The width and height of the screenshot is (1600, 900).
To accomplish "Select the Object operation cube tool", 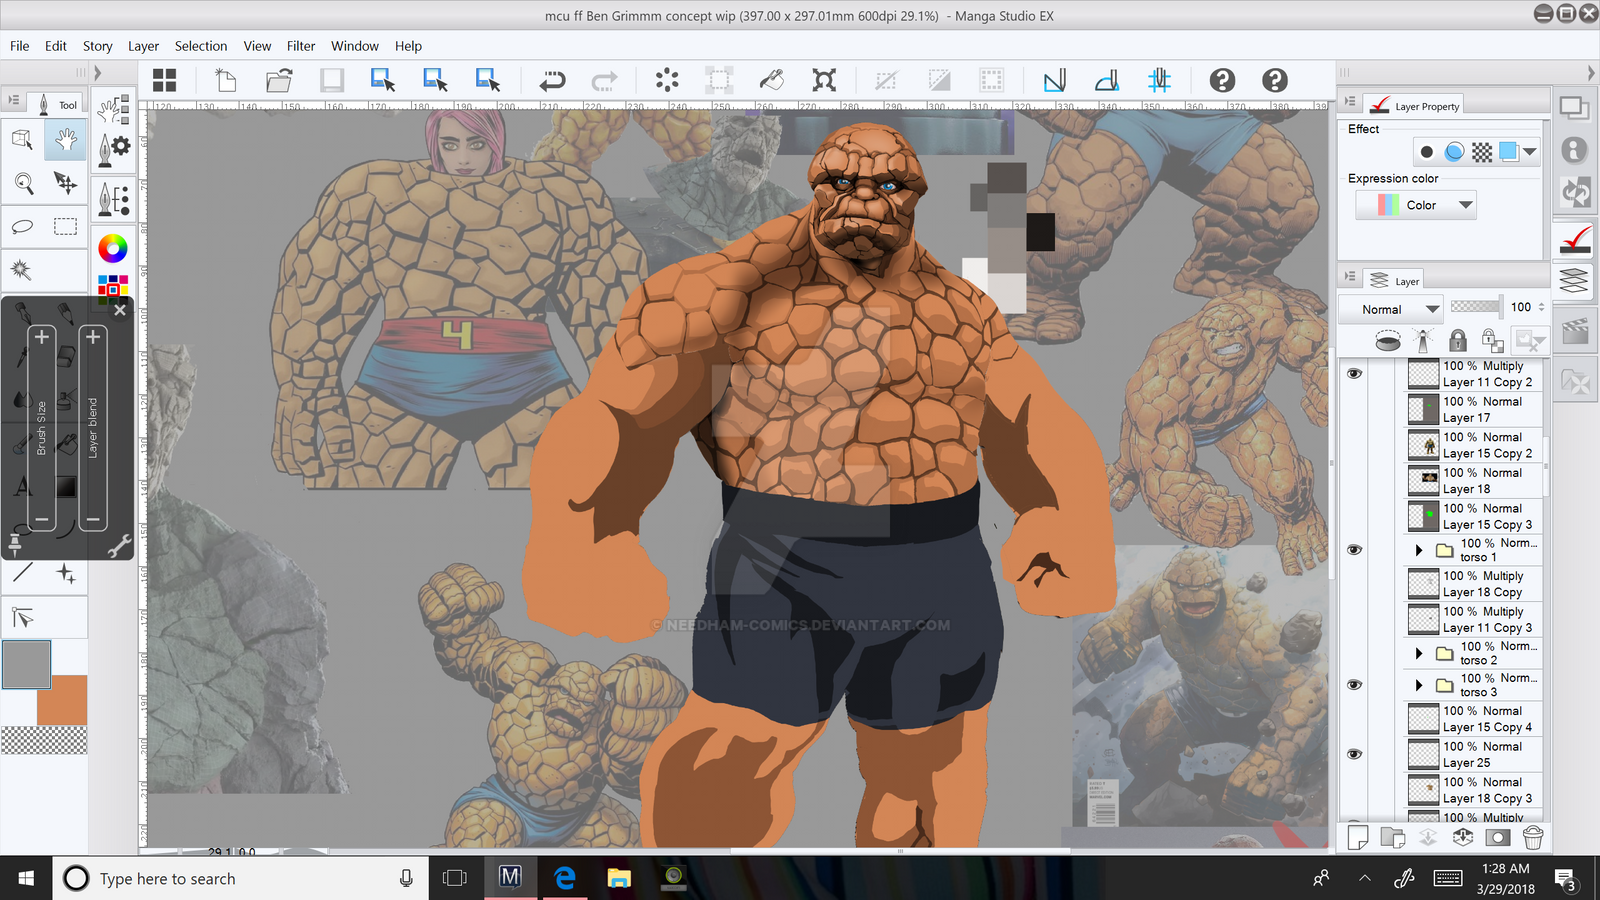I will (x=23, y=140).
